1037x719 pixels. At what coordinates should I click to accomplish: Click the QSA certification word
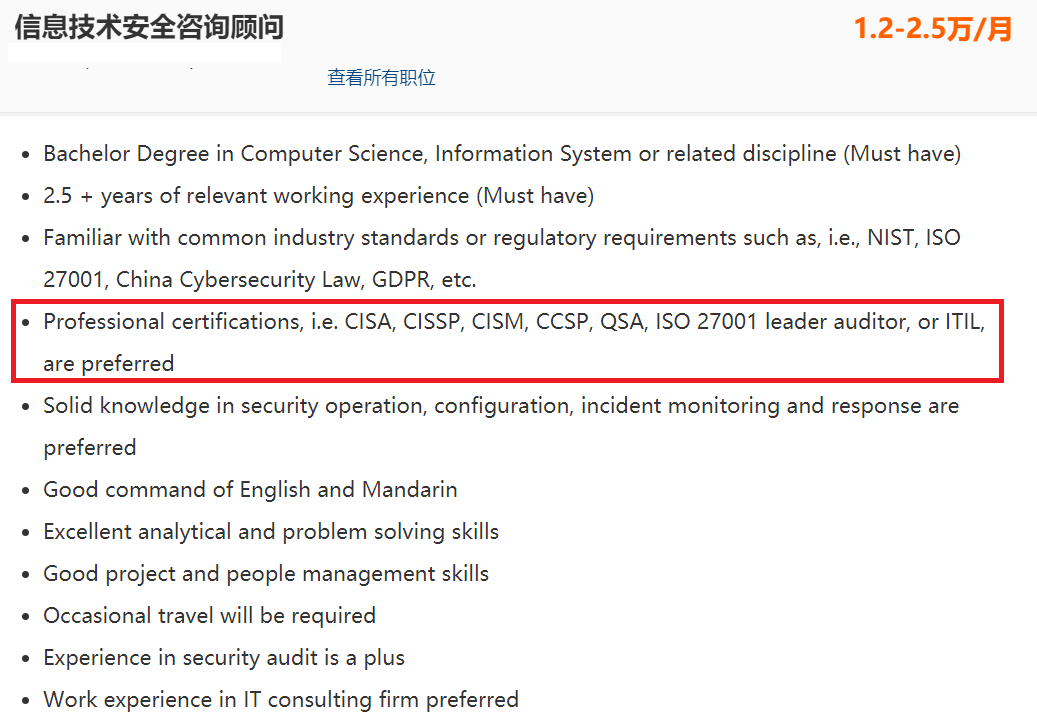(622, 322)
